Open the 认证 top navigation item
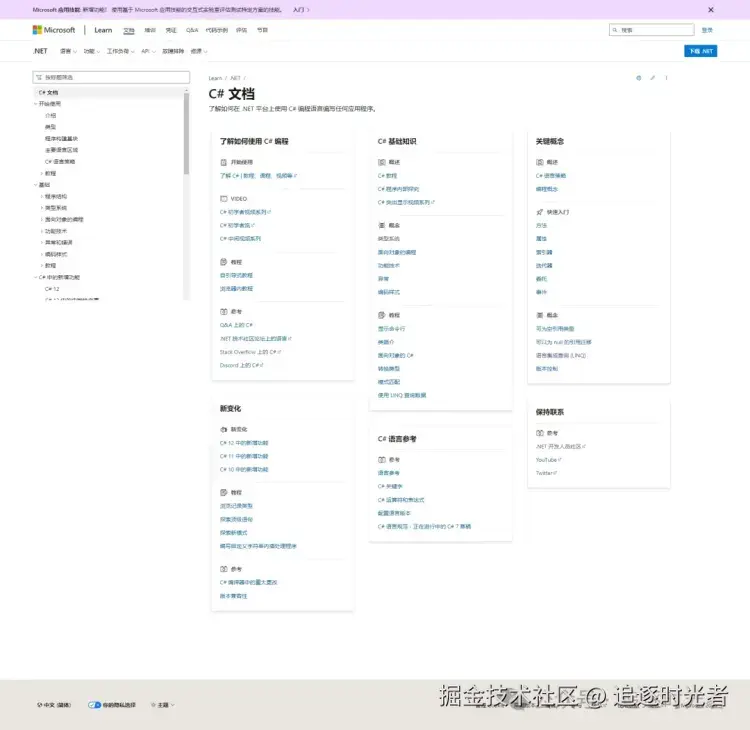The image size is (750, 730). [x=171, y=30]
